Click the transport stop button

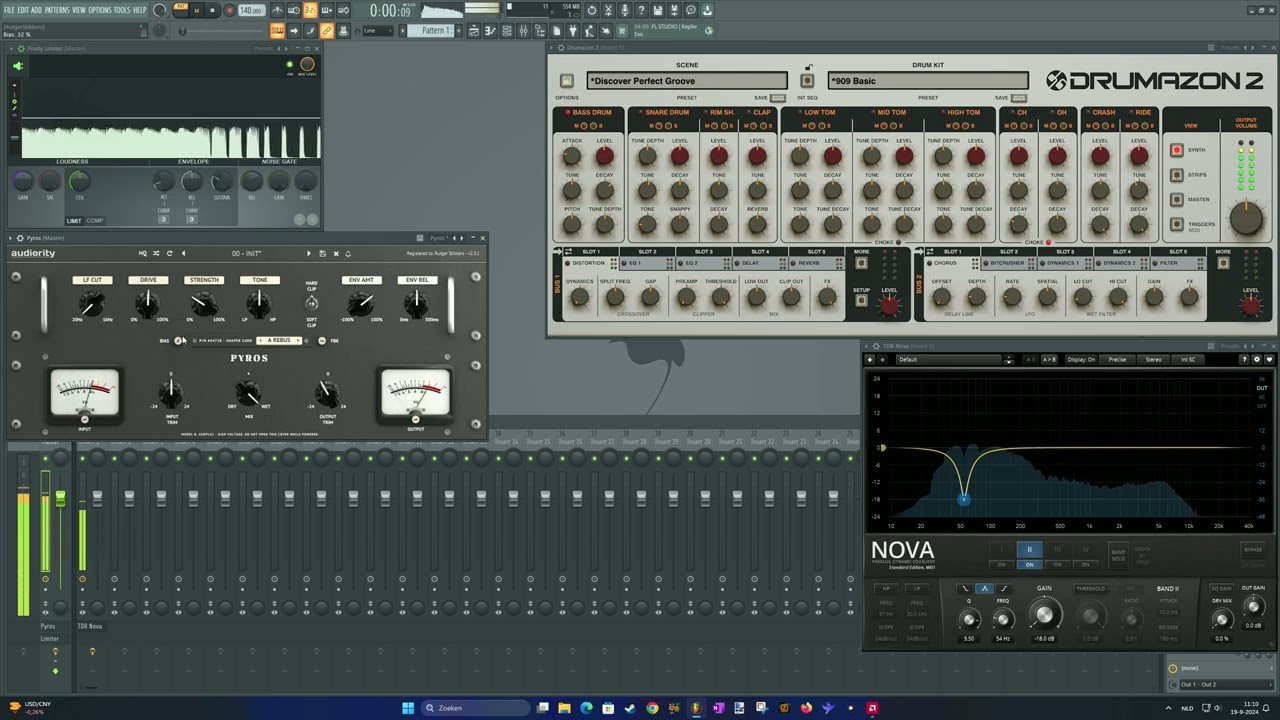point(212,10)
